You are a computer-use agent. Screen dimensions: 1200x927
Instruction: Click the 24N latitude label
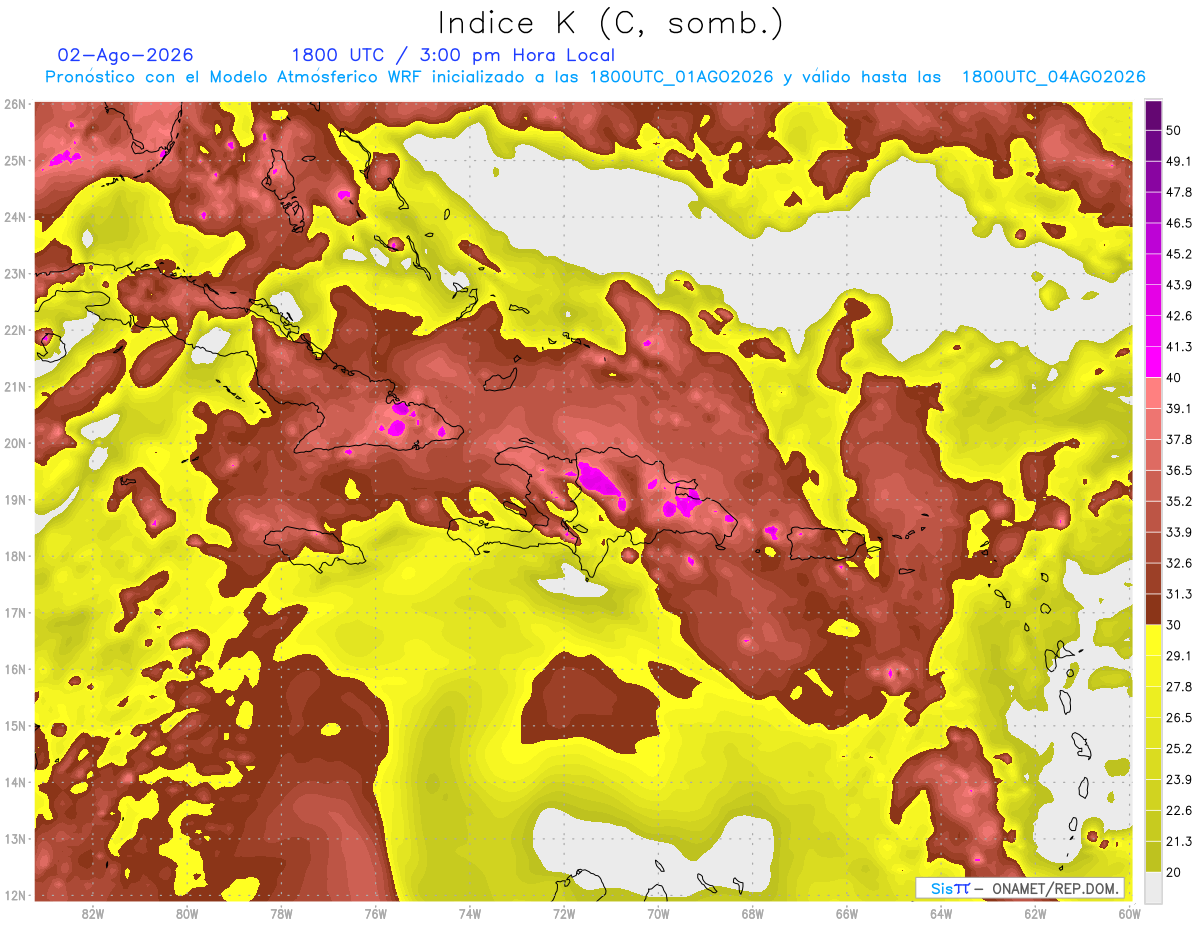tap(14, 217)
